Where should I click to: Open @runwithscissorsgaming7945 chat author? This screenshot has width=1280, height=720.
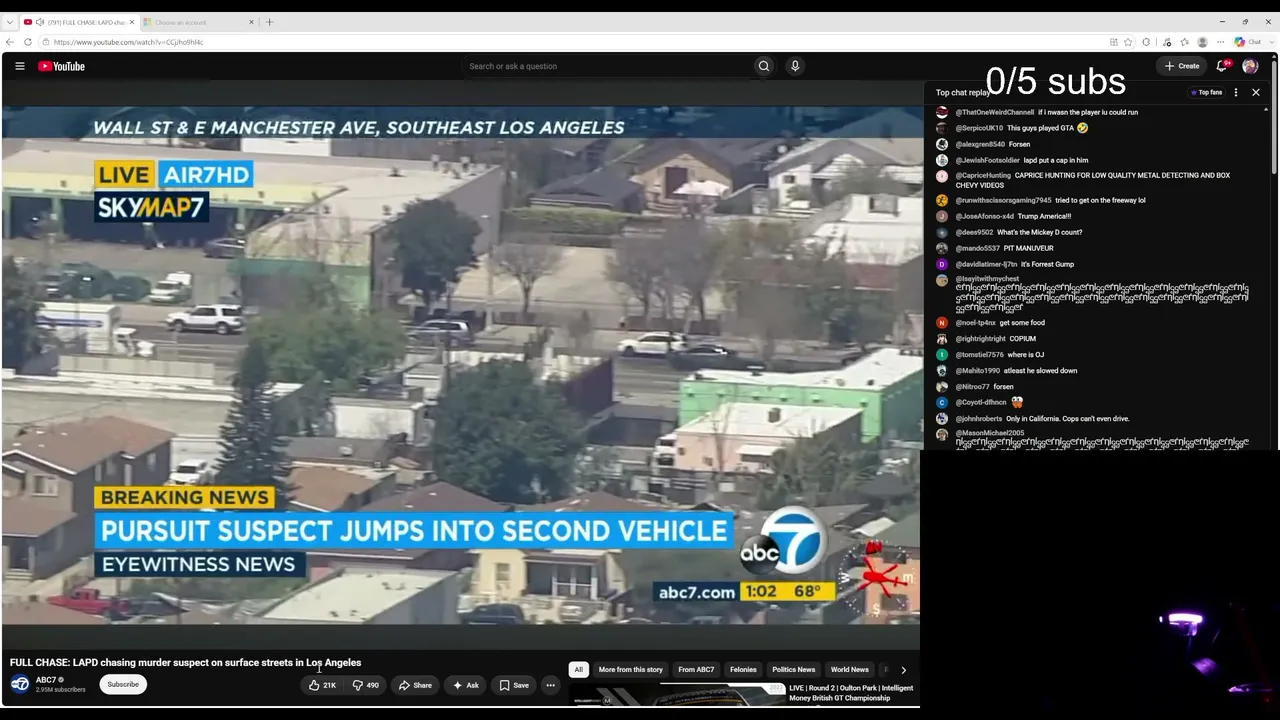click(1004, 200)
